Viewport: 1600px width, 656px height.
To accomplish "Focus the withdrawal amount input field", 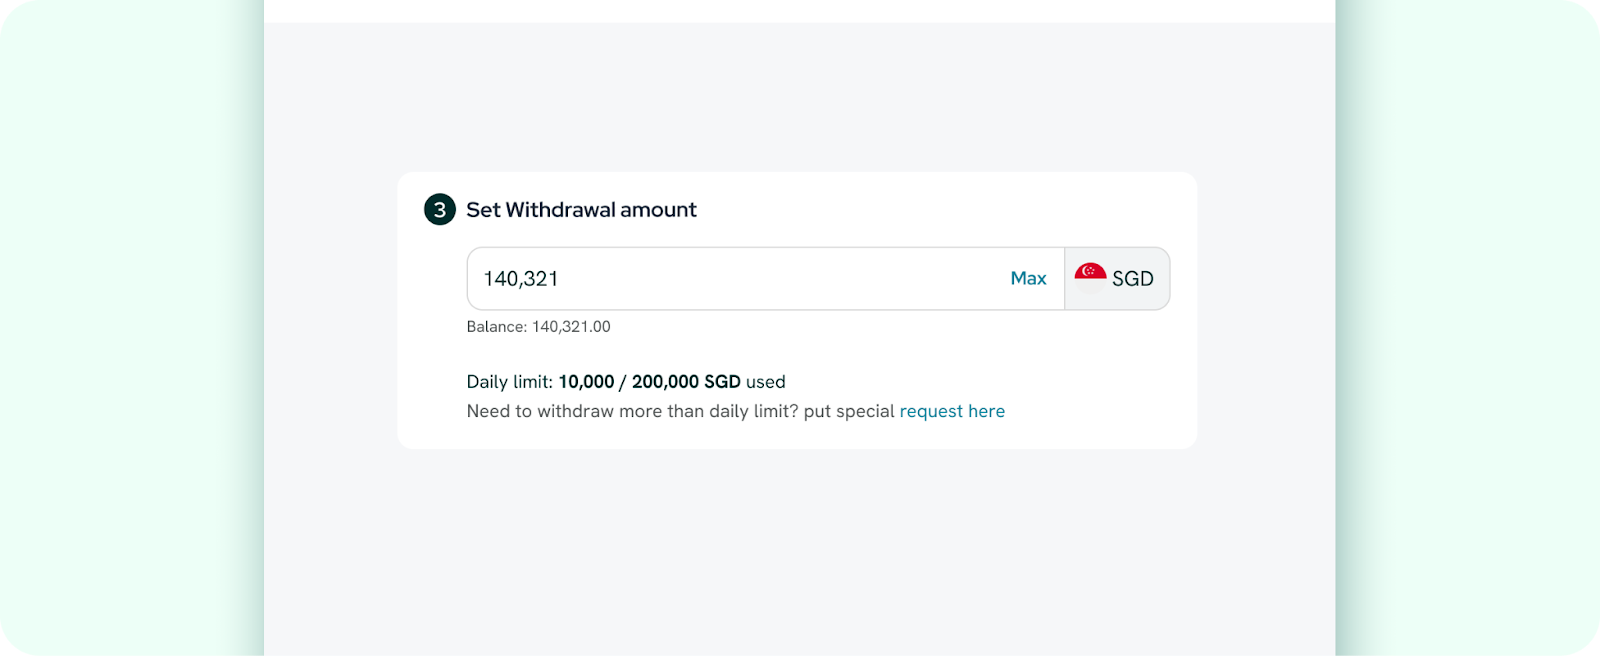I will pyautogui.click(x=766, y=279).
